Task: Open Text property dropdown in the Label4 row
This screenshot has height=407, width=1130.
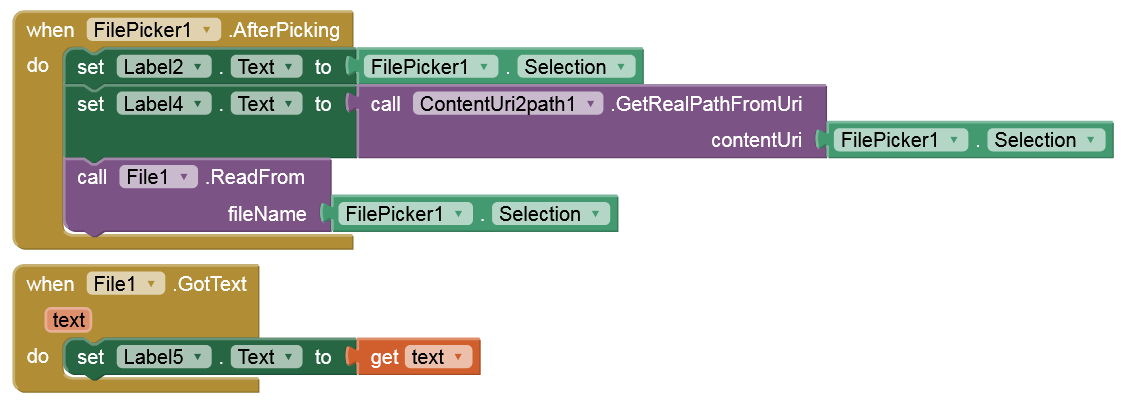Action: [x=288, y=104]
